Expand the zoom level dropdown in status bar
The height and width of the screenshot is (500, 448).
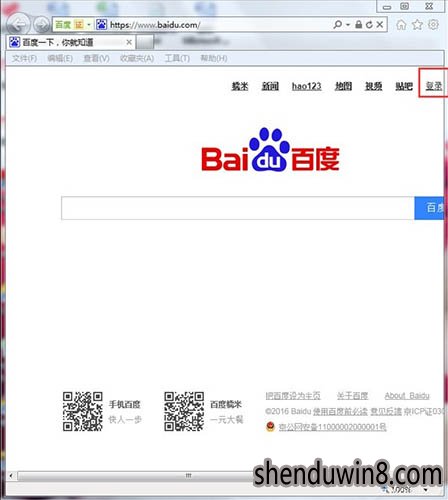[426, 490]
